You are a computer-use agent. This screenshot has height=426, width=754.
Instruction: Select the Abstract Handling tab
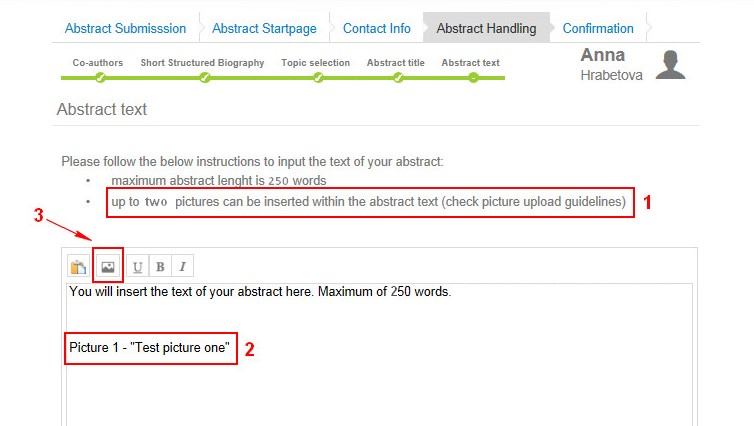(486, 28)
